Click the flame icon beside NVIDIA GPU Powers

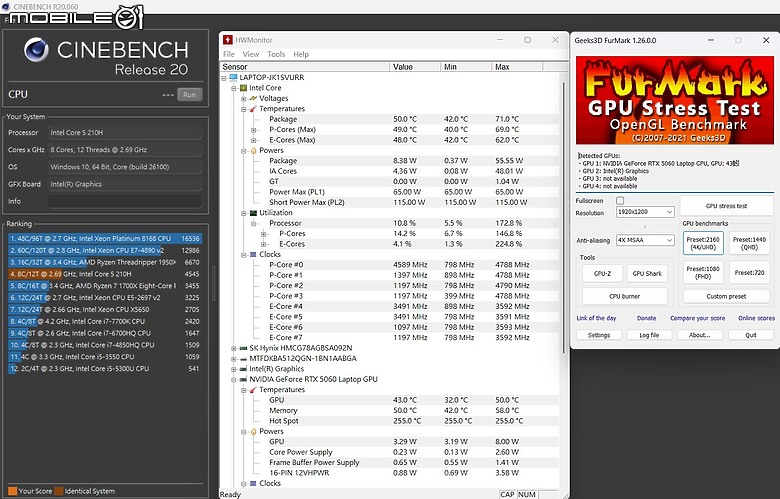253,432
